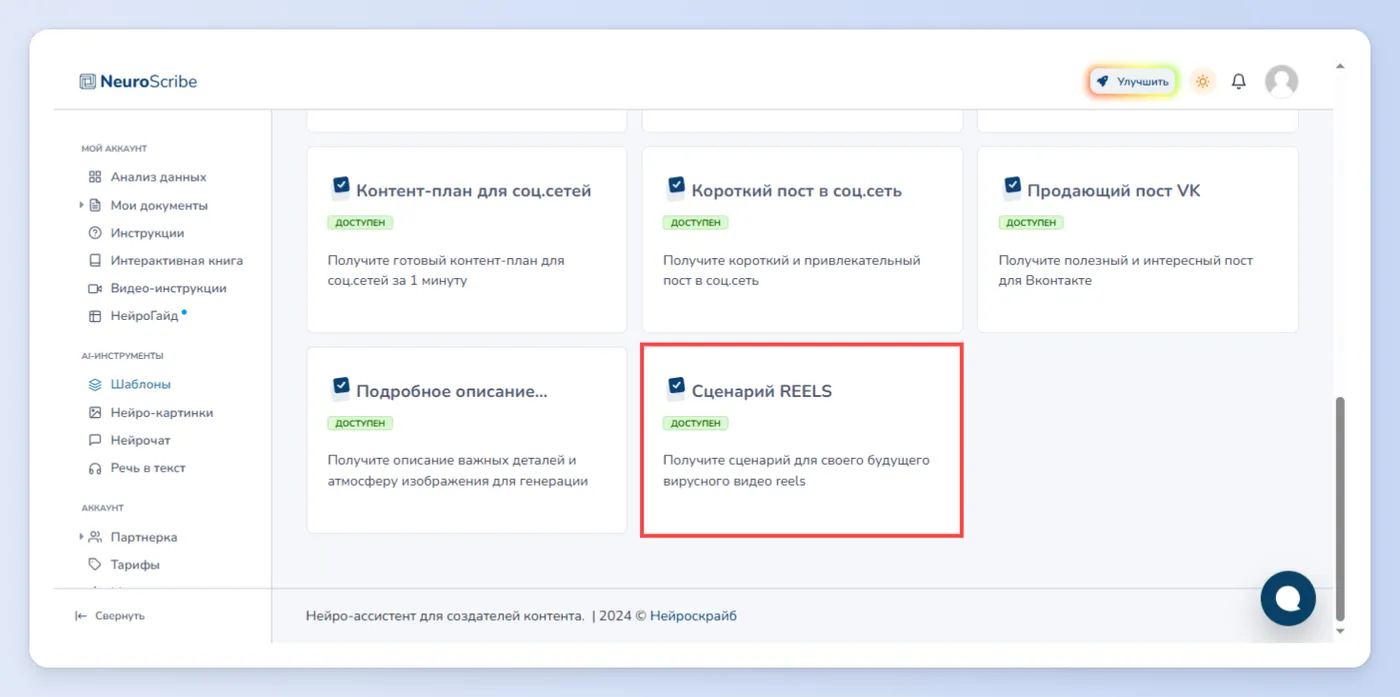Follow the Нейроскрайб footer link
Image resolution: width=1400 pixels, height=697 pixels.
pos(693,616)
